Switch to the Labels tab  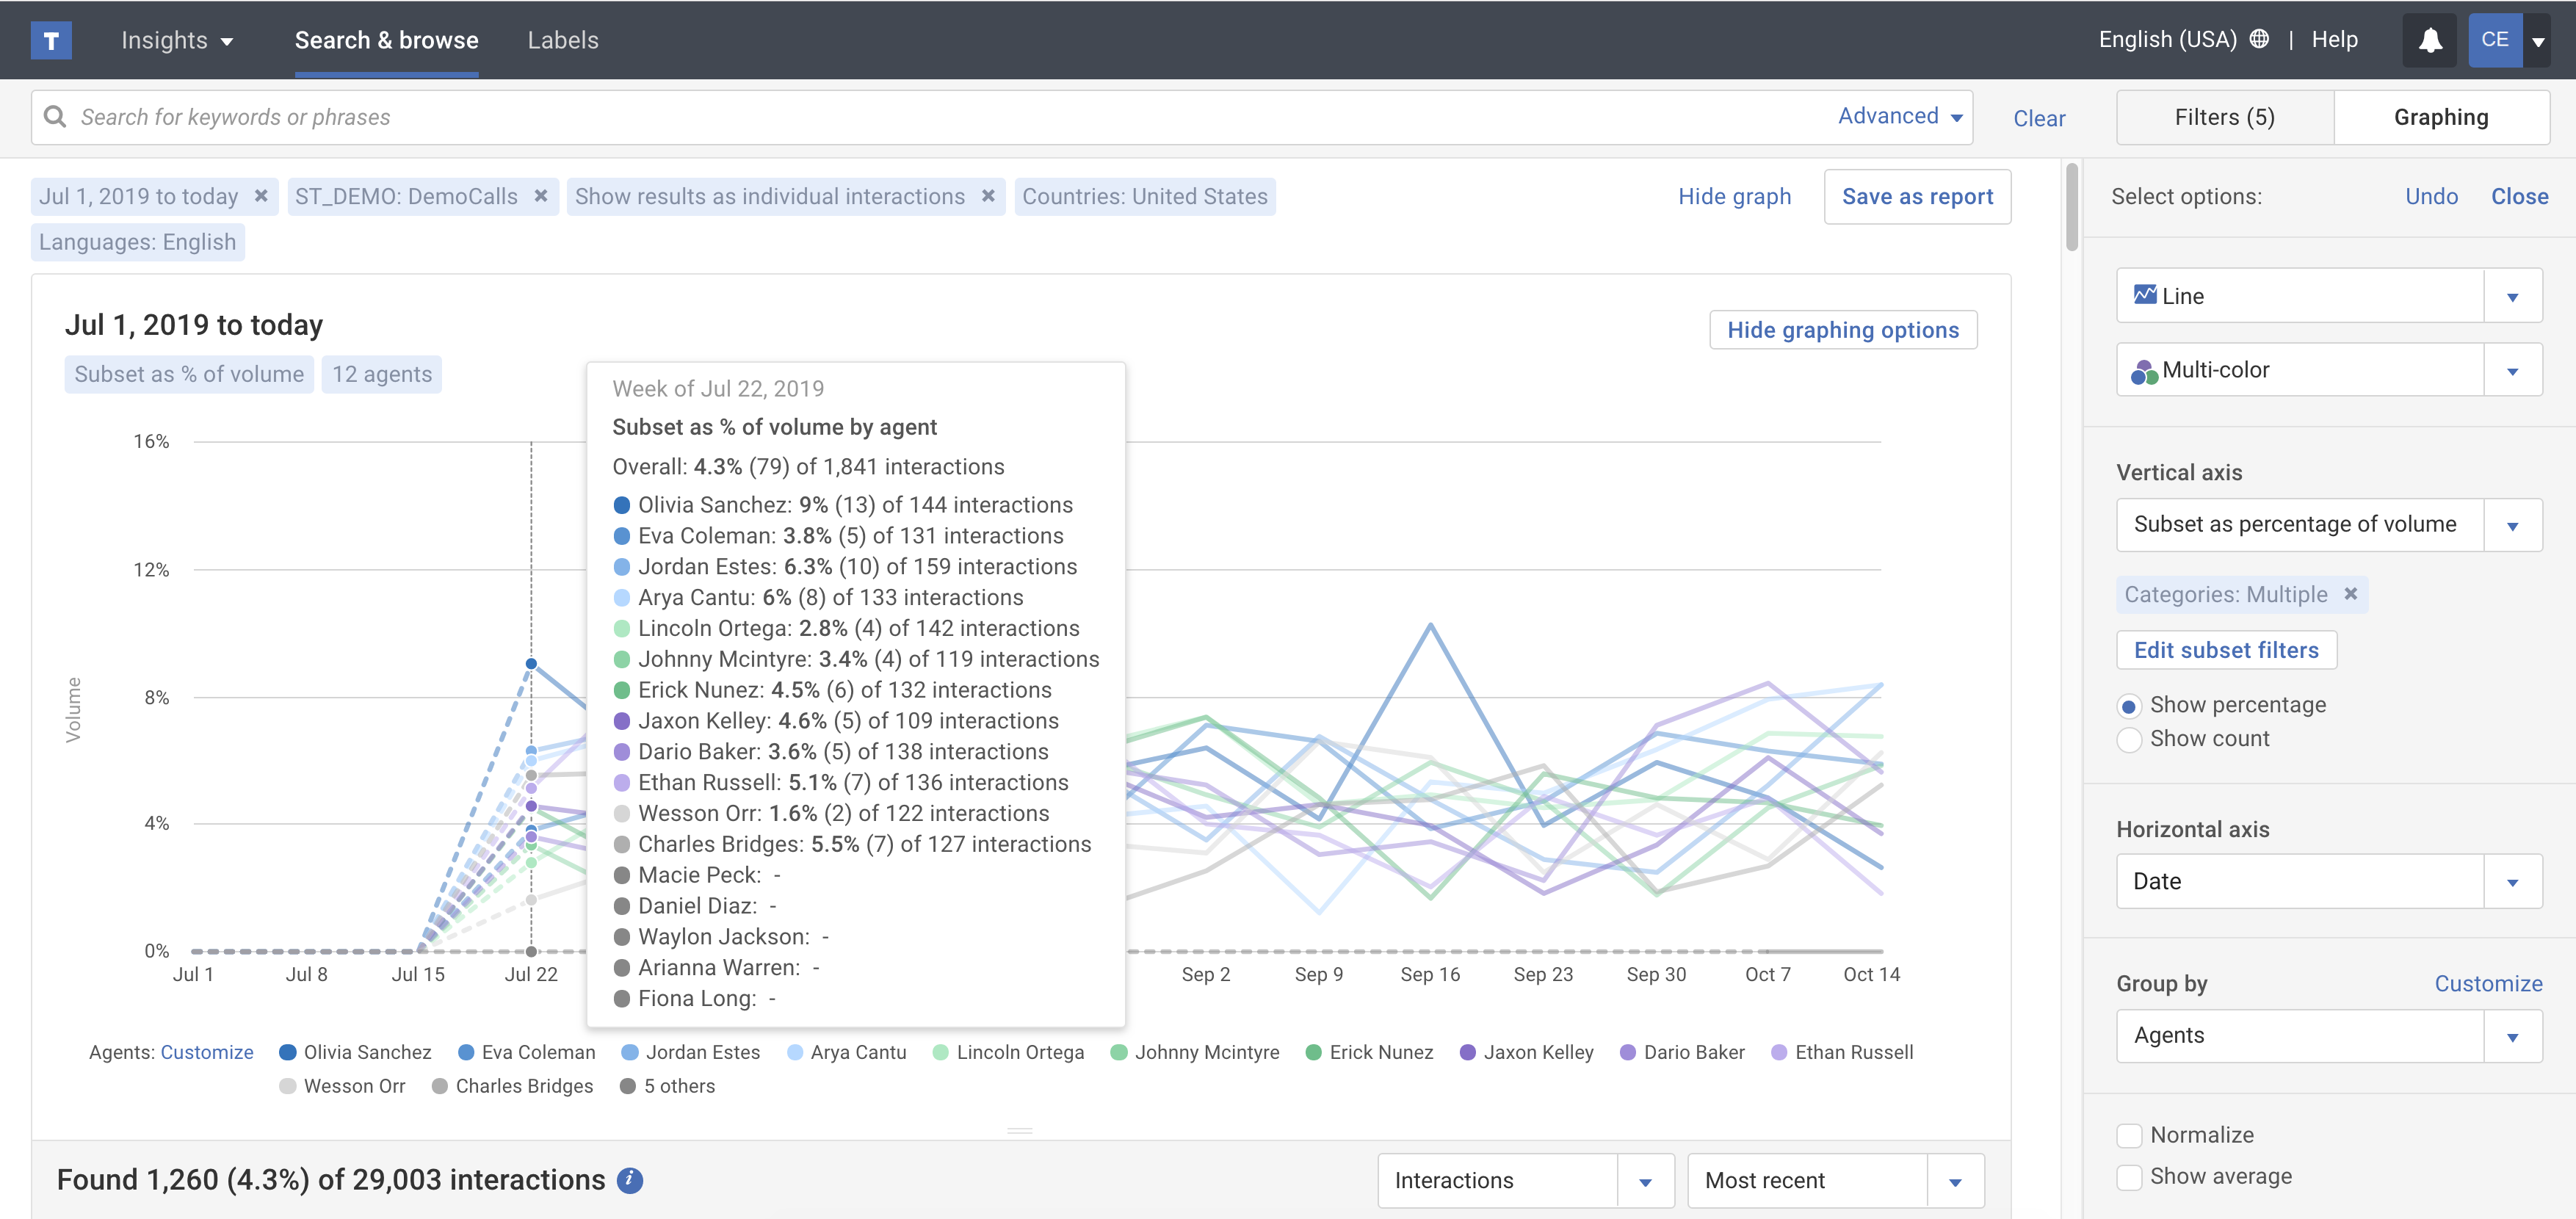pos(563,40)
